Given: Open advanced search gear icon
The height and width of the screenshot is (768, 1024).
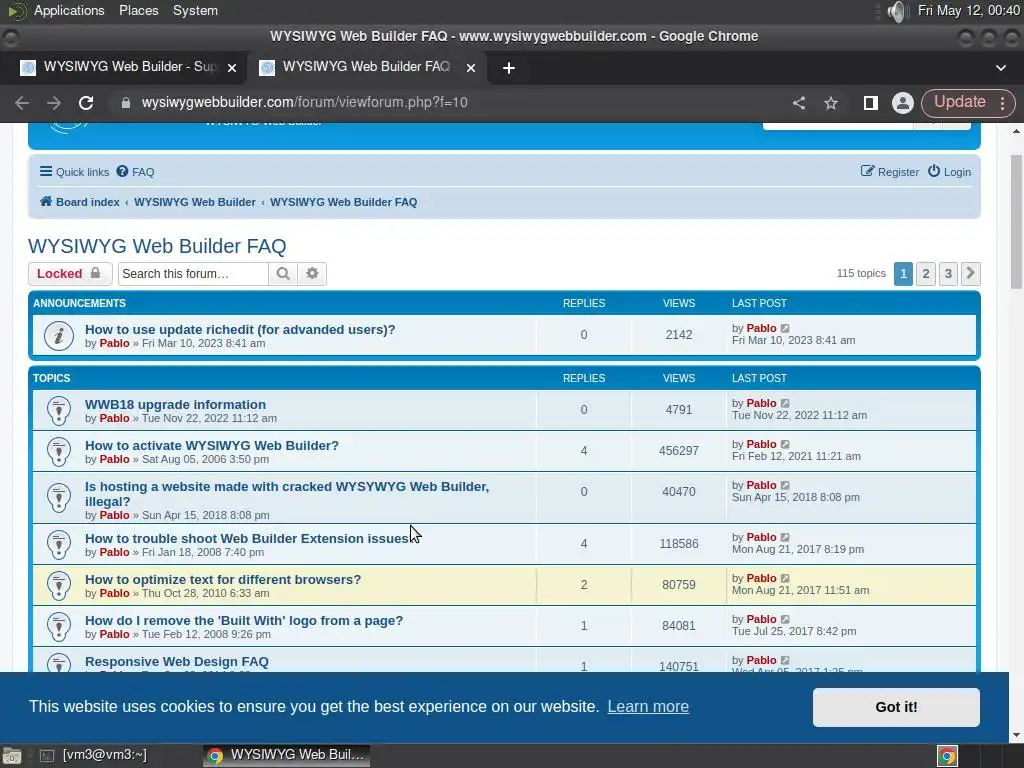Looking at the screenshot, I should (312, 274).
